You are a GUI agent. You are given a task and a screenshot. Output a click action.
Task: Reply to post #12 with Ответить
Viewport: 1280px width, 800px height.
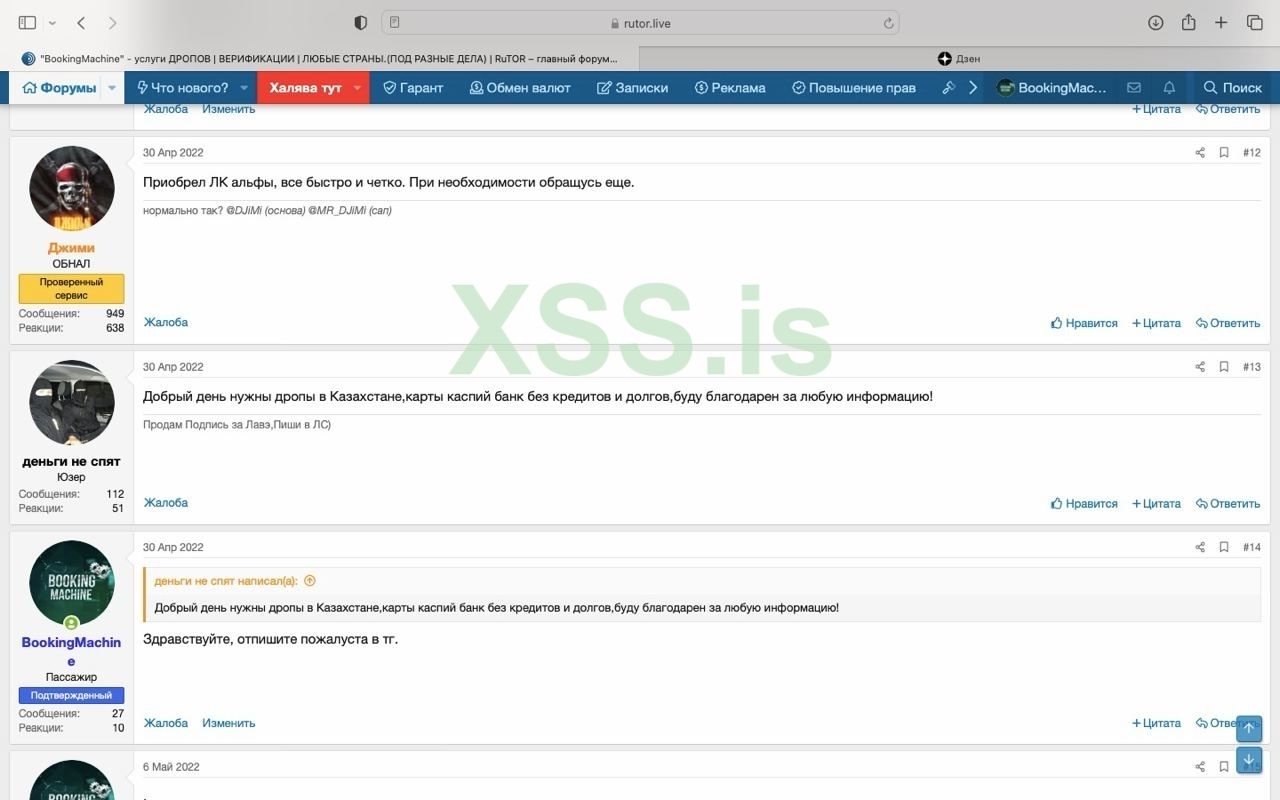(1228, 323)
